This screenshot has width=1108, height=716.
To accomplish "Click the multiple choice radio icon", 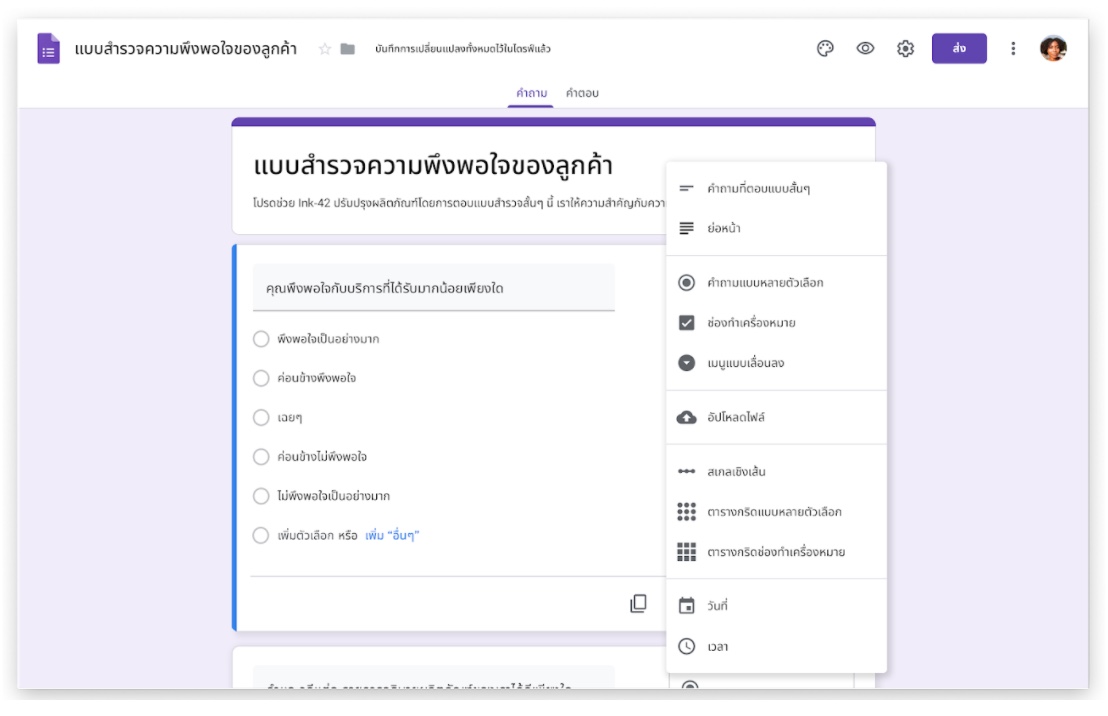I will pyautogui.click(x=686, y=283).
